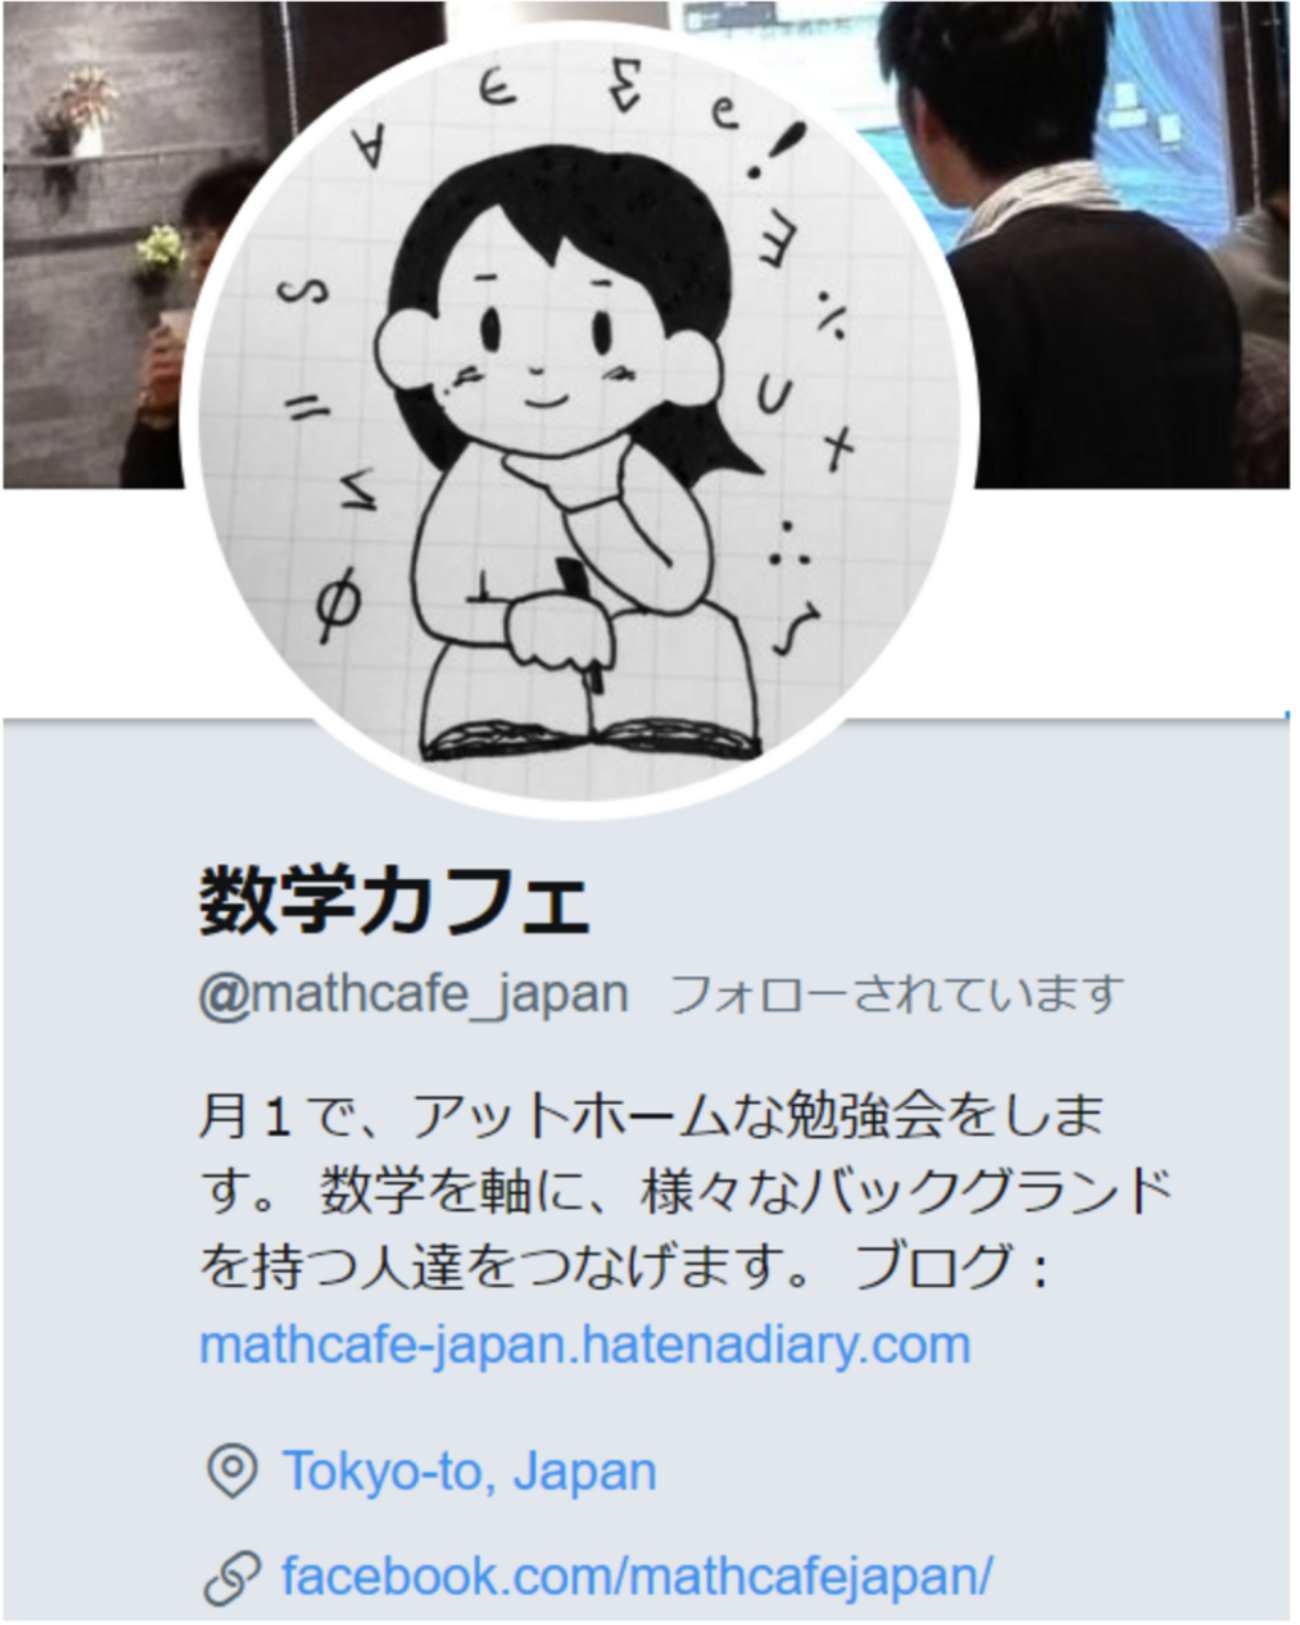Click the フォローされています follow-status label
Image resolution: width=1300 pixels, height=1625 pixels.
coord(897,995)
